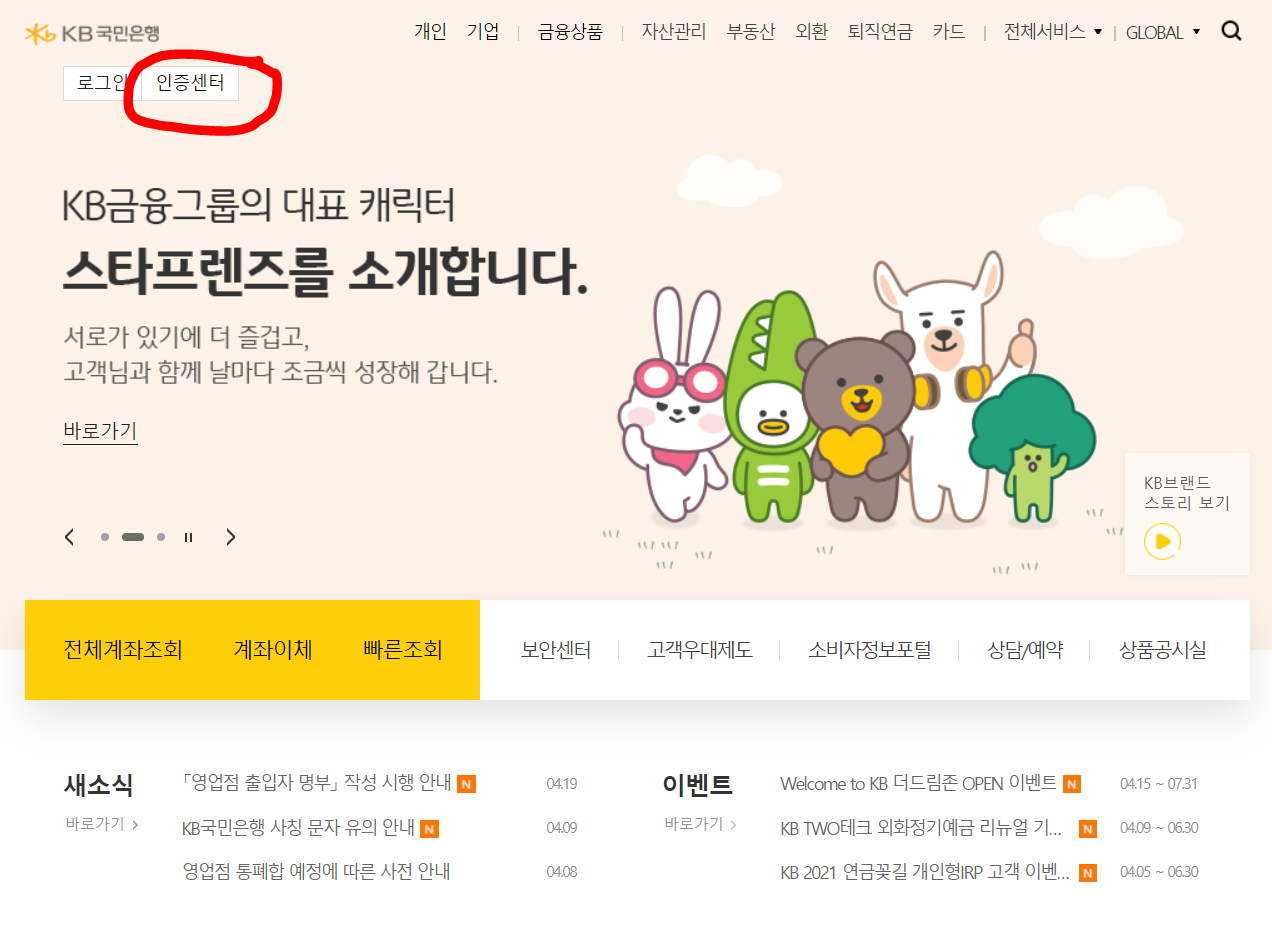1272x931 pixels.
Task: Click the 04.19 news date
Action: (562, 784)
